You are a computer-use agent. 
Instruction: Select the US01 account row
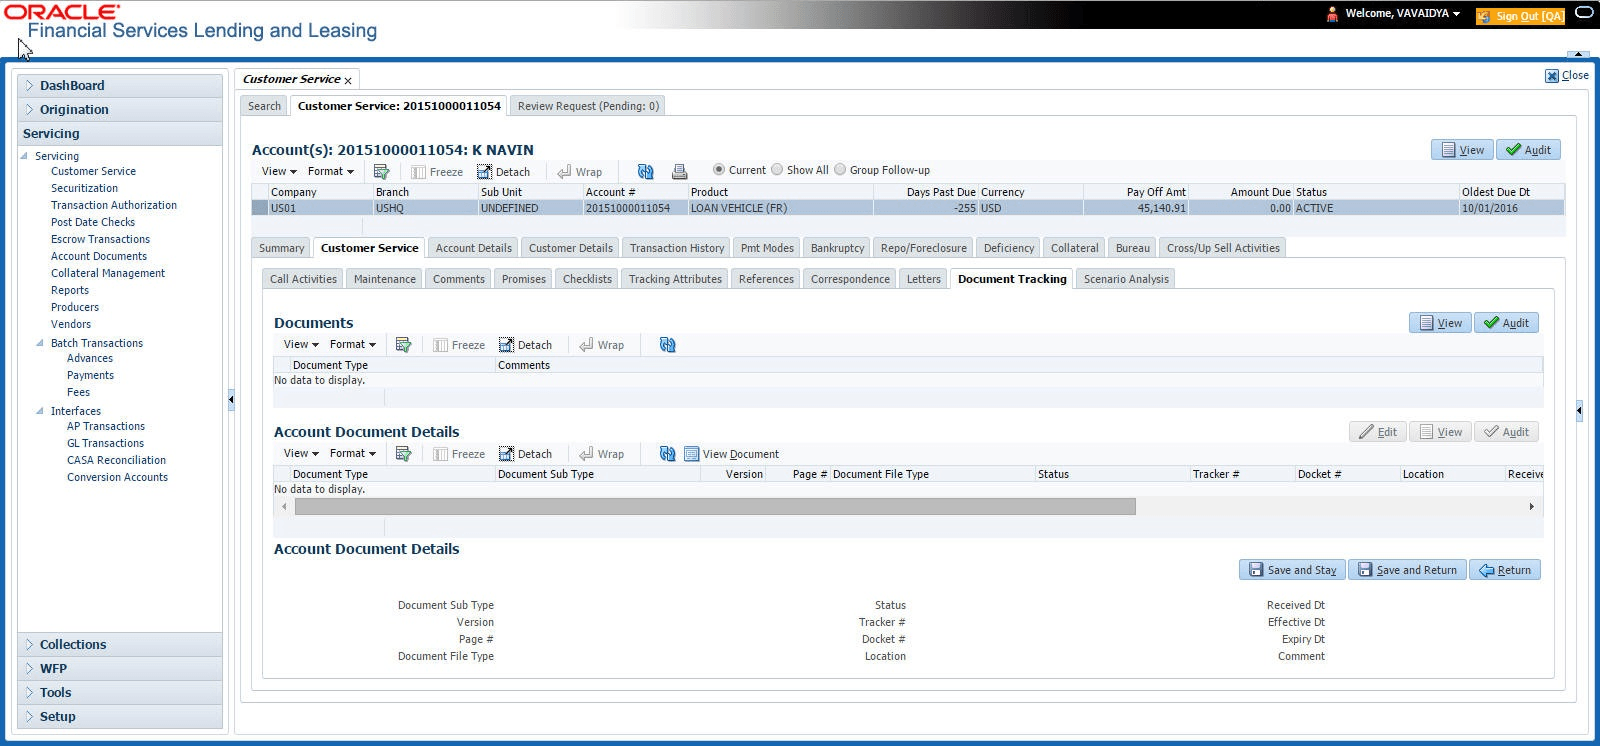[908, 208]
